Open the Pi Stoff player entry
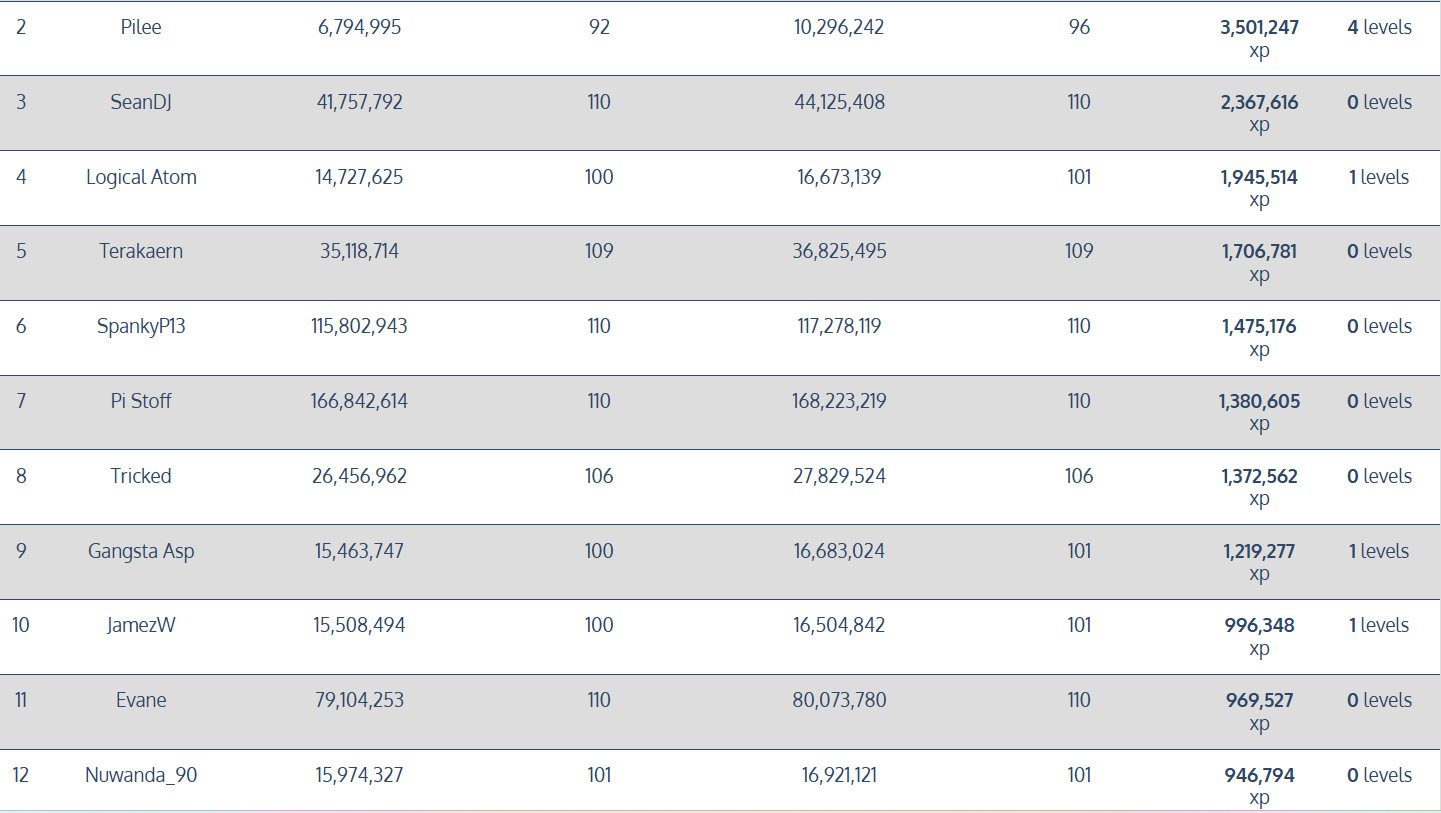 141,401
